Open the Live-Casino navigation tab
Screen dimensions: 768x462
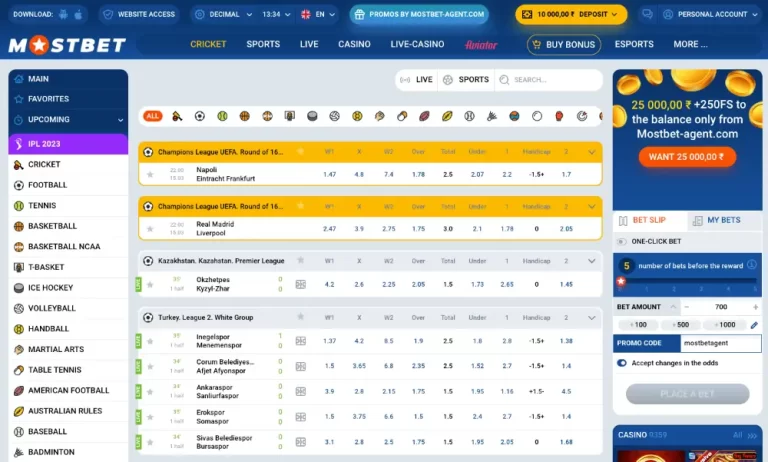click(417, 45)
